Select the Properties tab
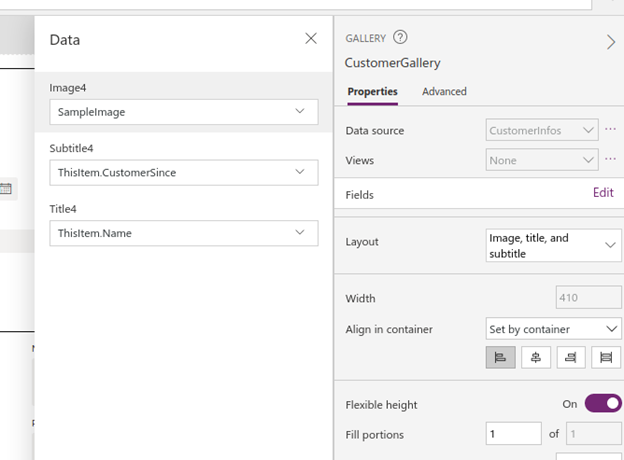 (372, 92)
